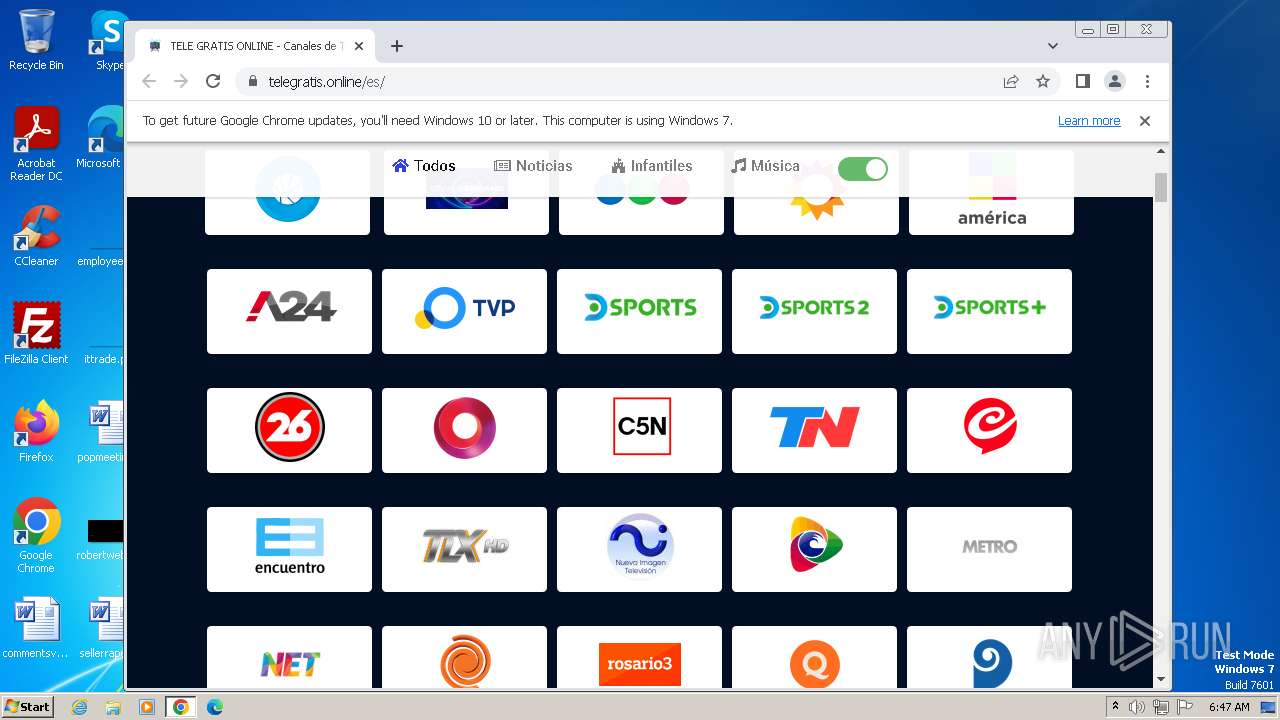The width and height of the screenshot is (1280, 720).
Task: Click the taskbar clock showing 6:47 AM
Action: pyautogui.click(x=1229, y=707)
